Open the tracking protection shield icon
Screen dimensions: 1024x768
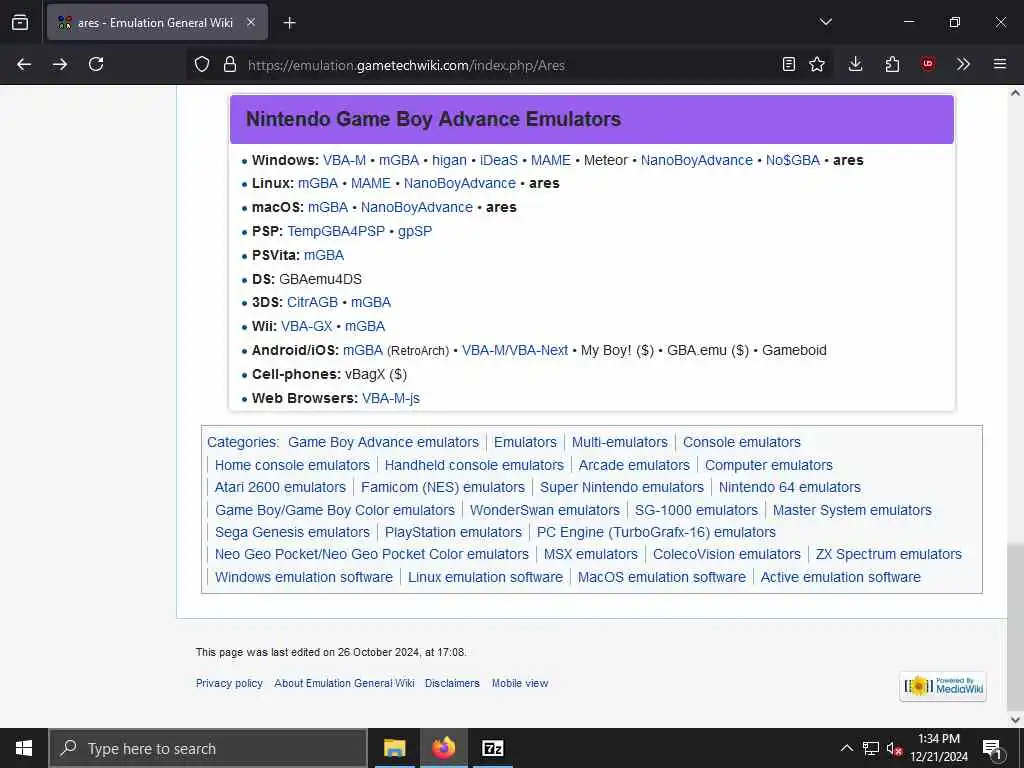tap(202, 64)
